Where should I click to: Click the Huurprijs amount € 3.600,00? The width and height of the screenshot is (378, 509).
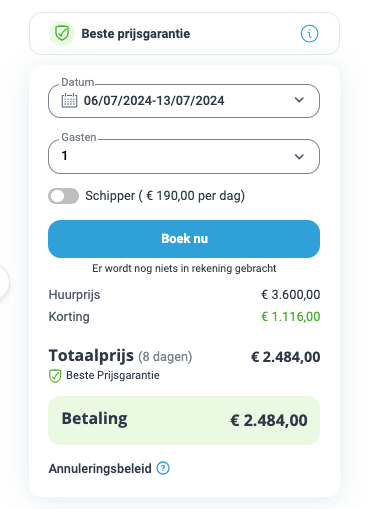[x=290, y=295]
